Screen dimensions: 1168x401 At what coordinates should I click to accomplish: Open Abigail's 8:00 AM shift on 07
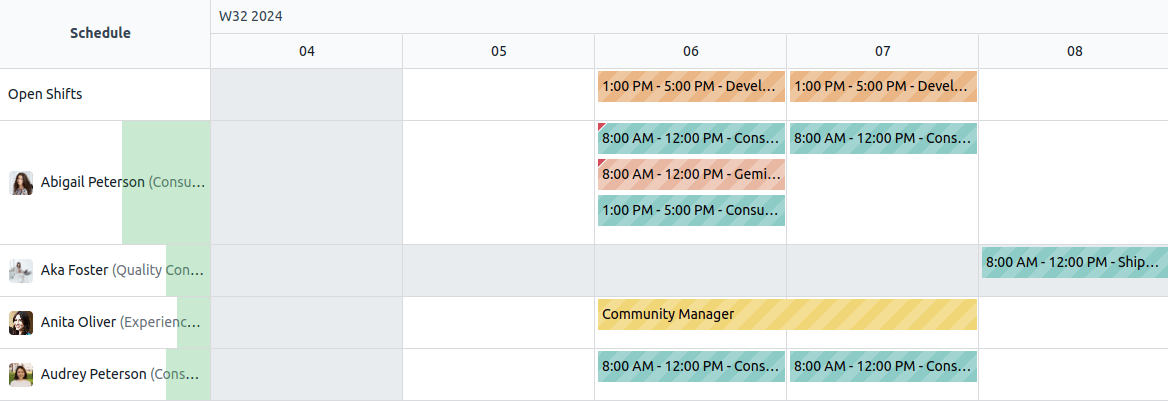click(x=883, y=139)
